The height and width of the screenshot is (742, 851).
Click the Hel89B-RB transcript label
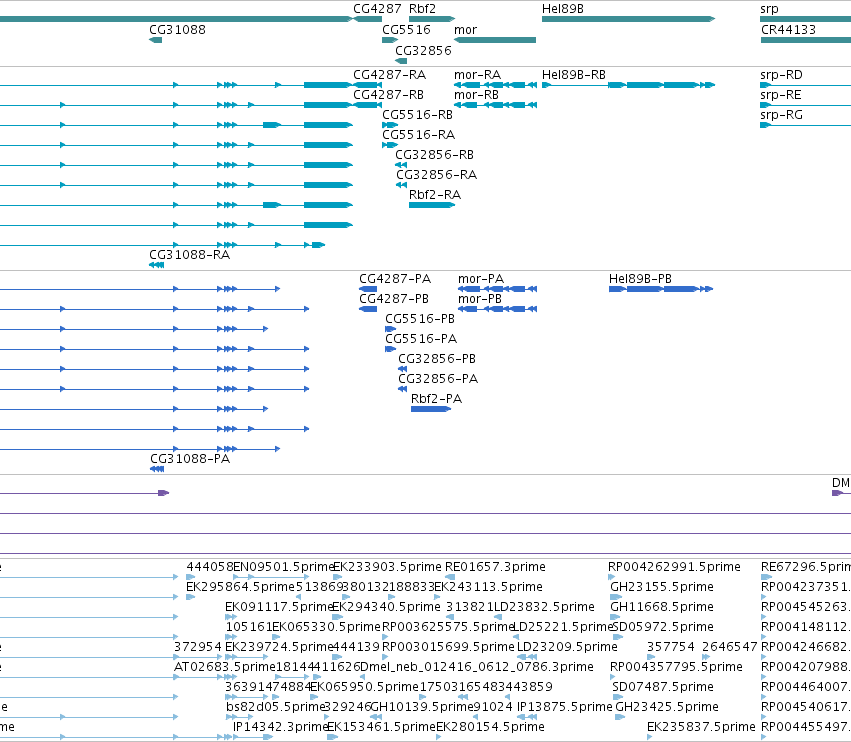(x=574, y=75)
